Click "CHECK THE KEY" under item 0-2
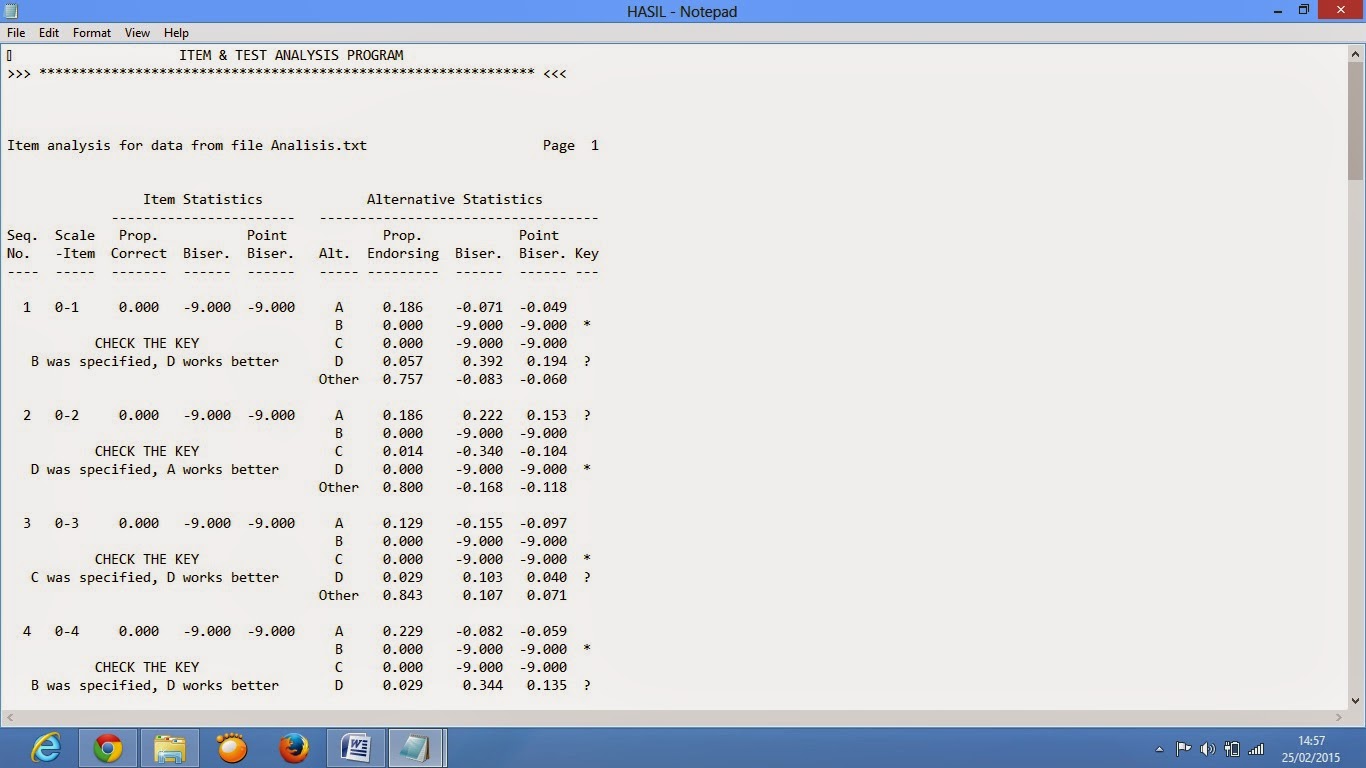Viewport: 1366px width, 768px height. (x=147, y=451)
